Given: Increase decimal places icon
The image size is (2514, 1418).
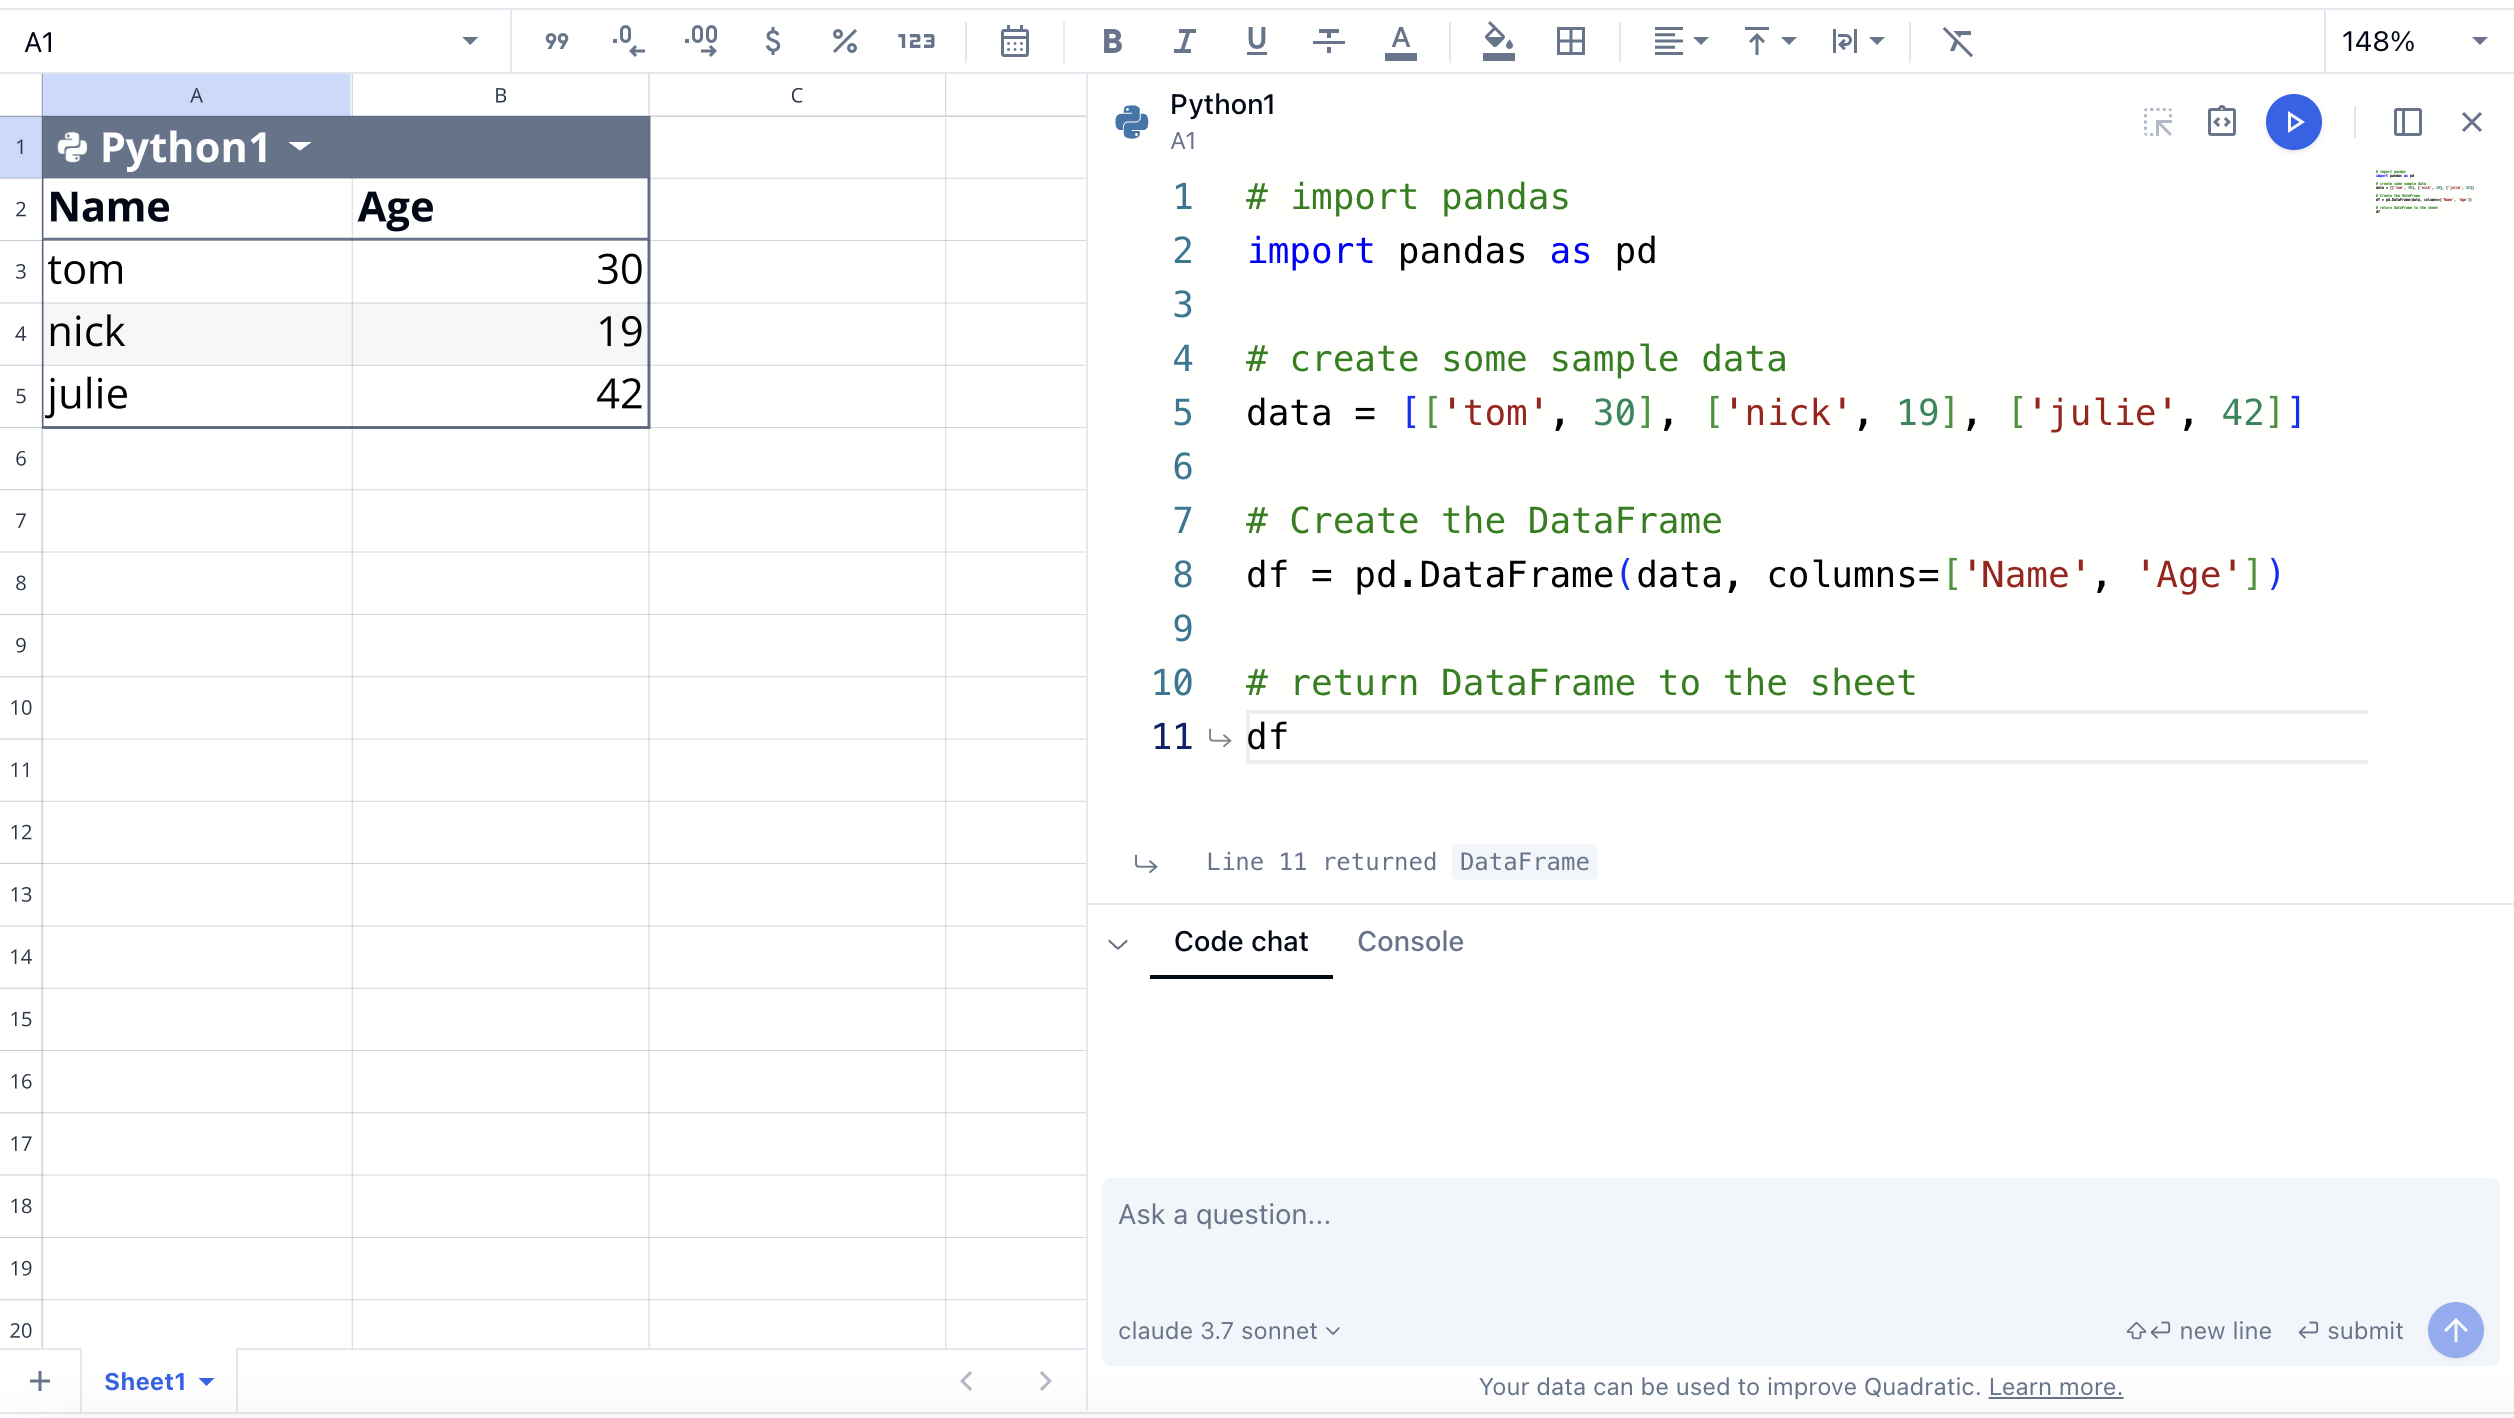Looking at the screenshot, I should pyautogui.click(x=701, y=41).
